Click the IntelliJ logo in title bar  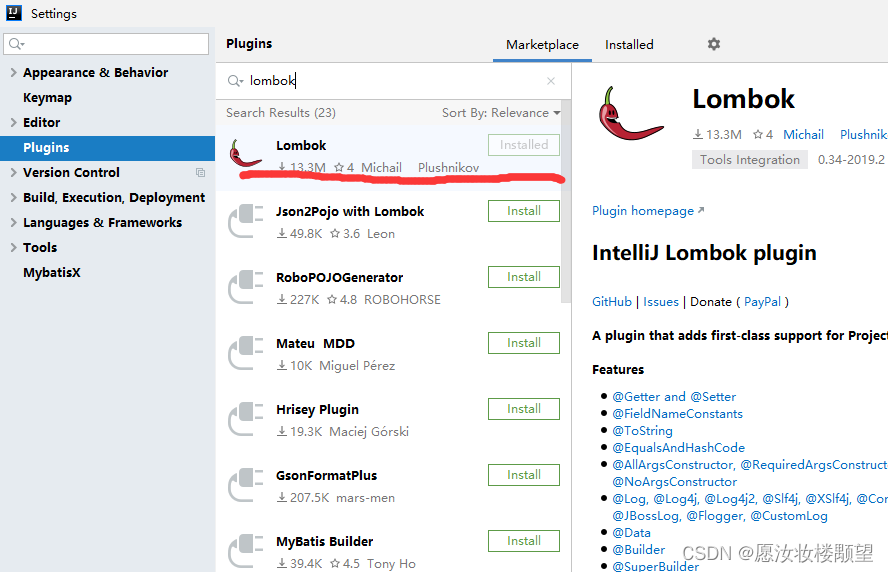14,13
